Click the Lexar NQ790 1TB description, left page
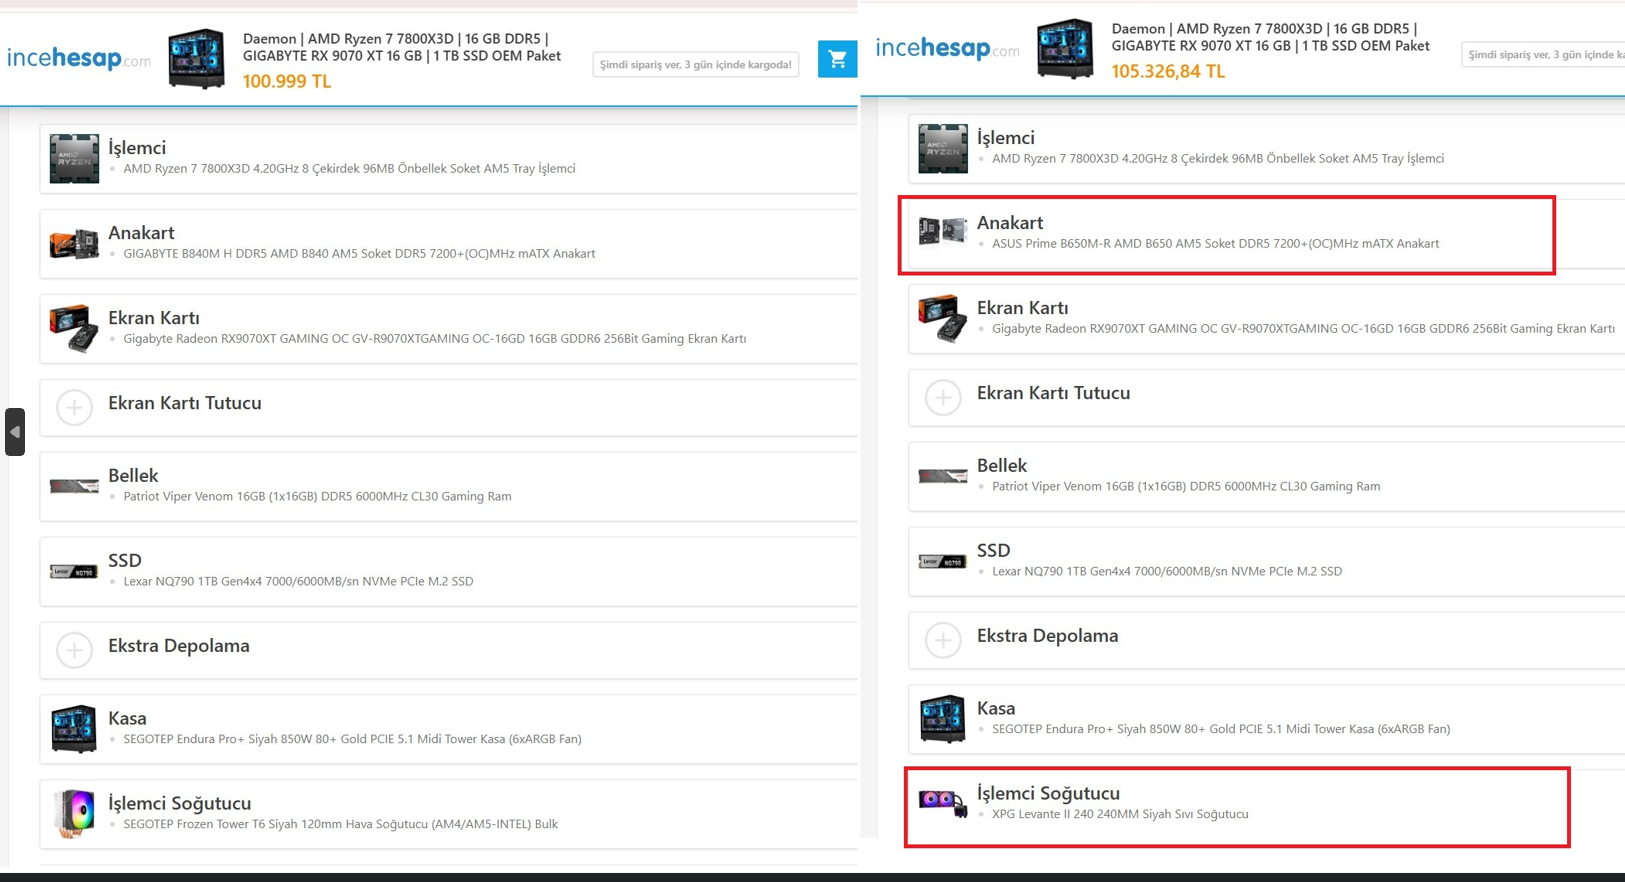 point(298,581)
